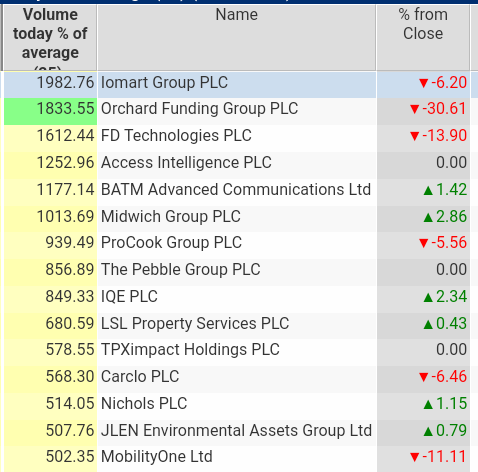Viewport: 478px width, 472px height.
Task: Open Orchard Funding Group PLC entry
Action: [199, 109]
